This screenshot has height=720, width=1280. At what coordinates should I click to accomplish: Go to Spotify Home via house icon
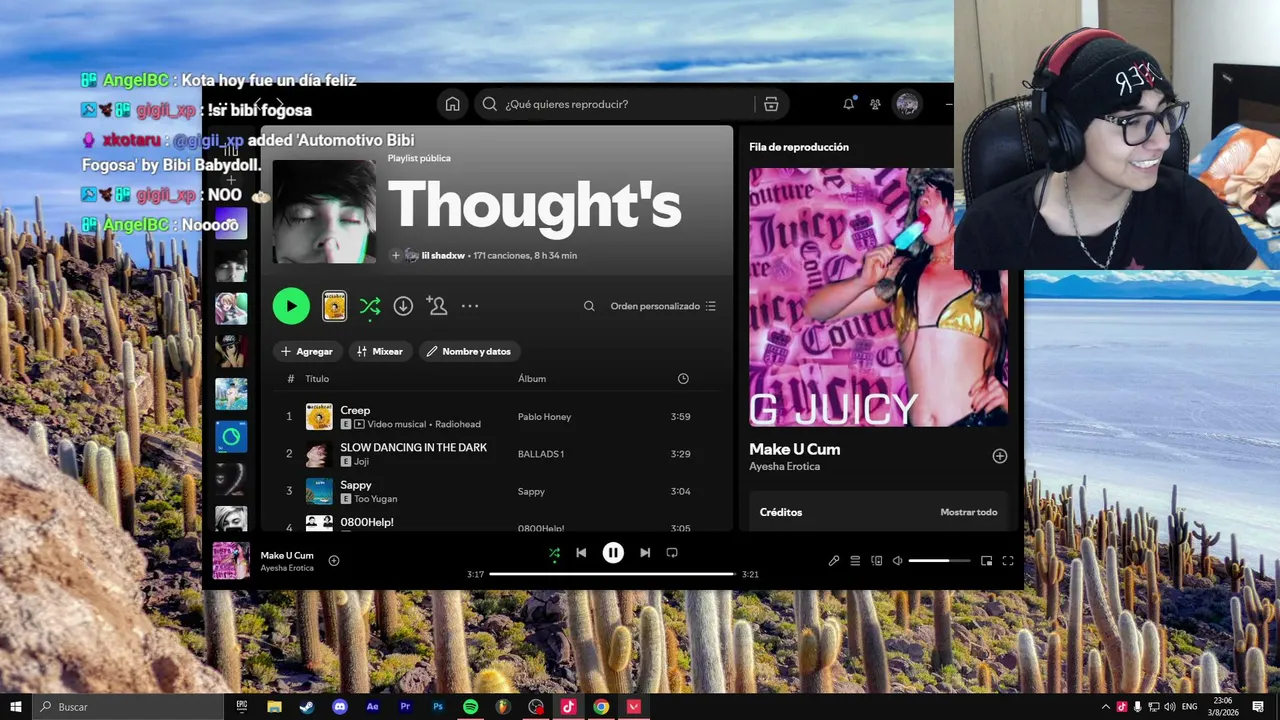coord(452,104)
